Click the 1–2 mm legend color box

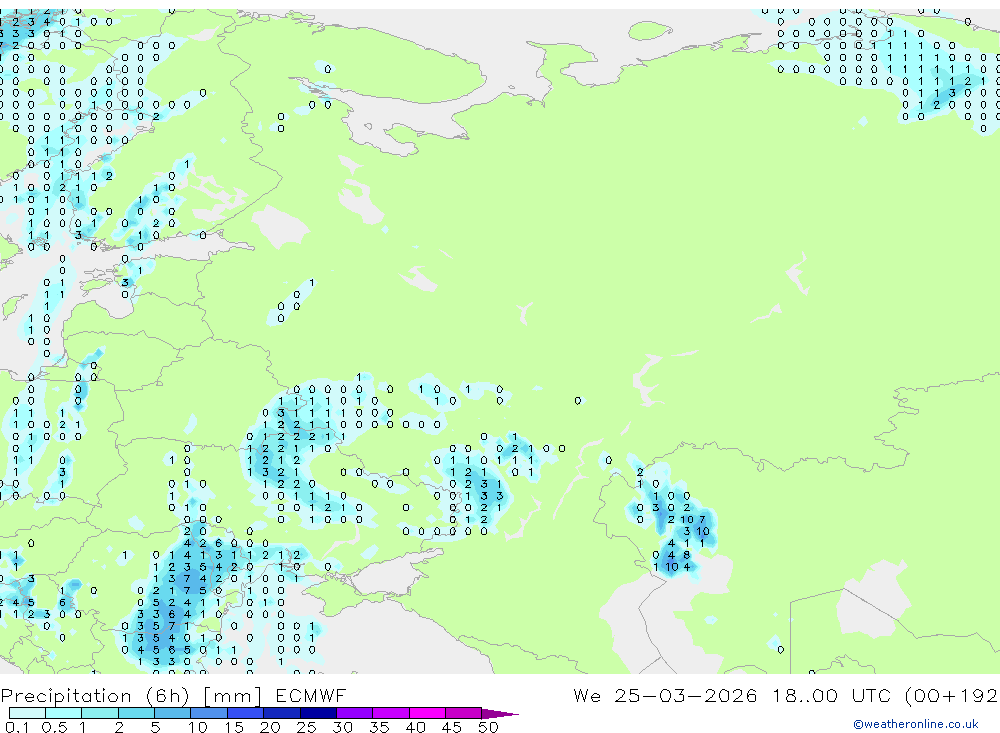click(x=100, y=713)
